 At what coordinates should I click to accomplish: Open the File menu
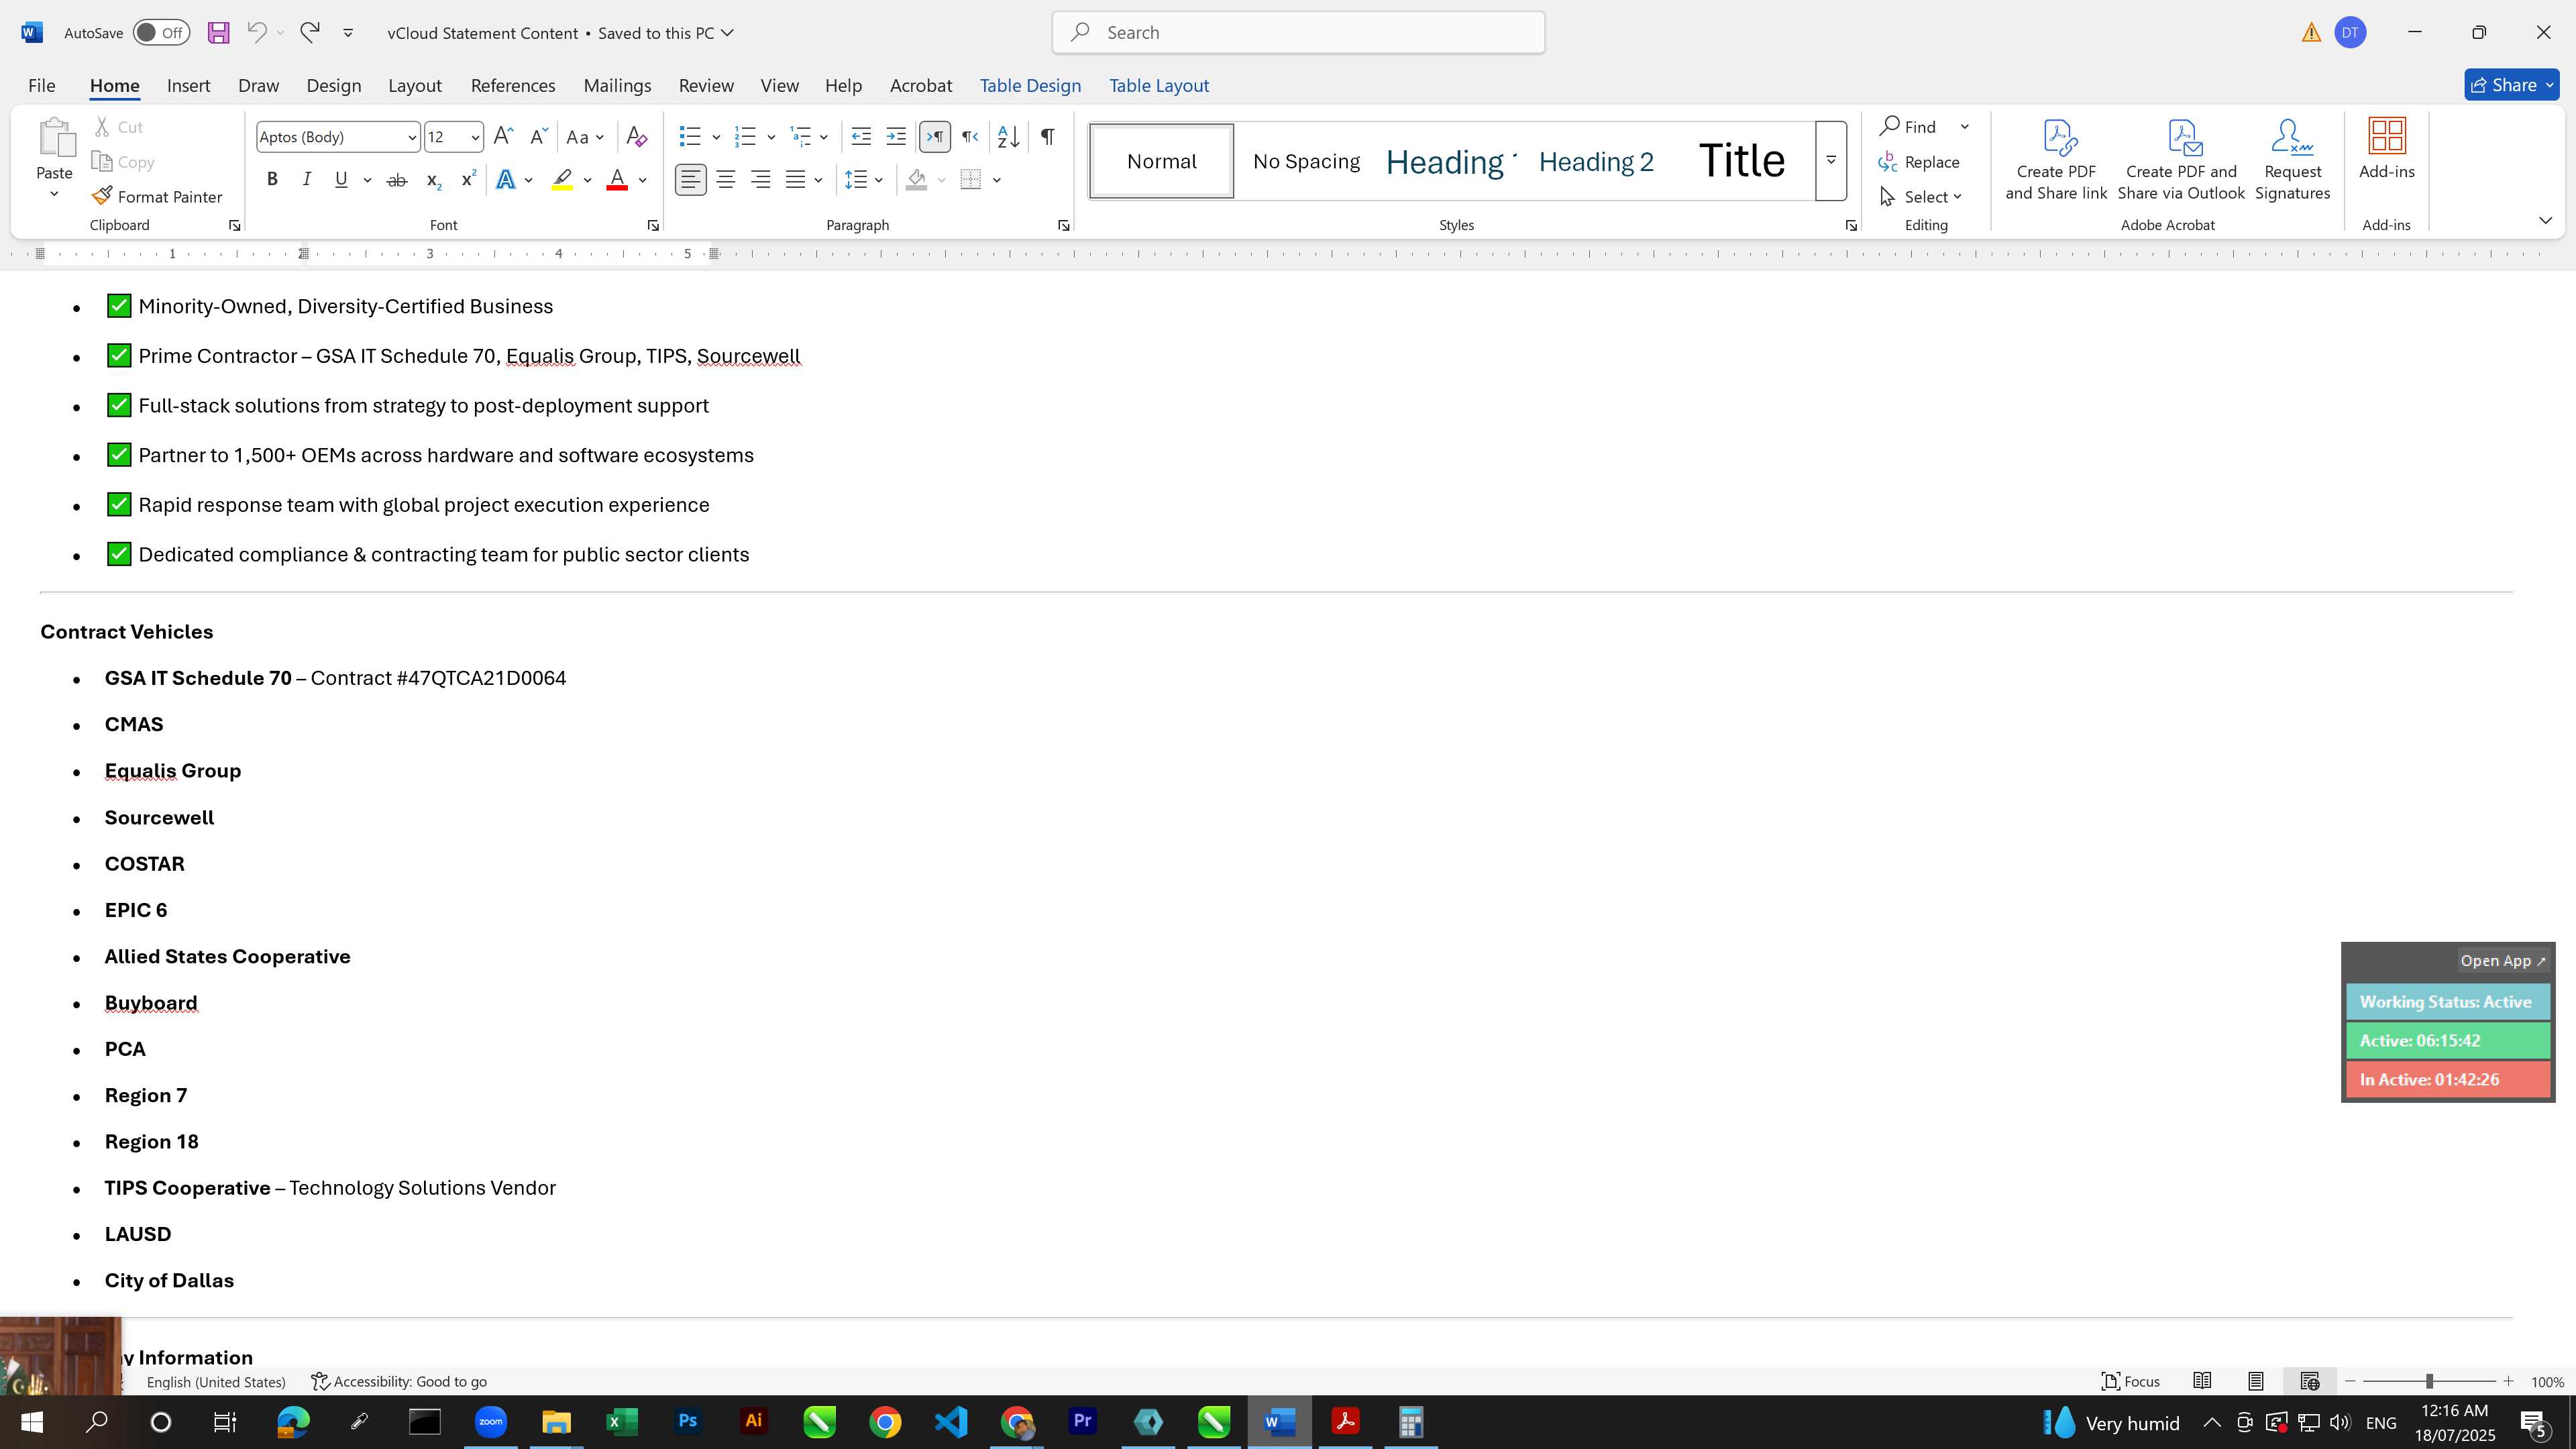click(x=41, y=86)
